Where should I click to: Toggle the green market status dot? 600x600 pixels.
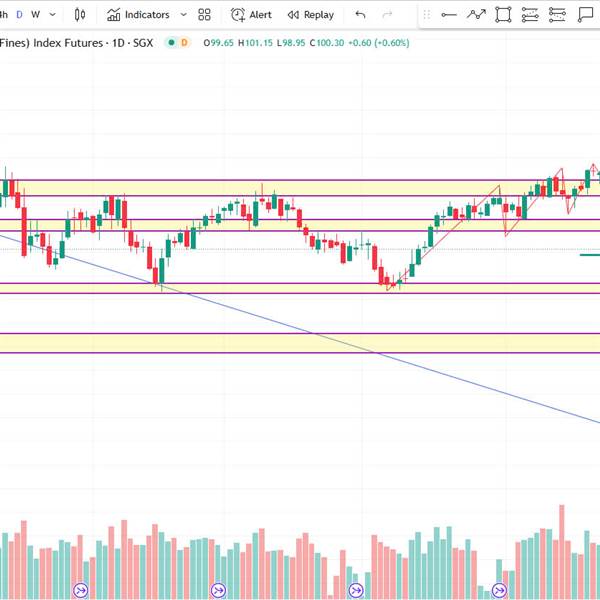click(171, 42)
